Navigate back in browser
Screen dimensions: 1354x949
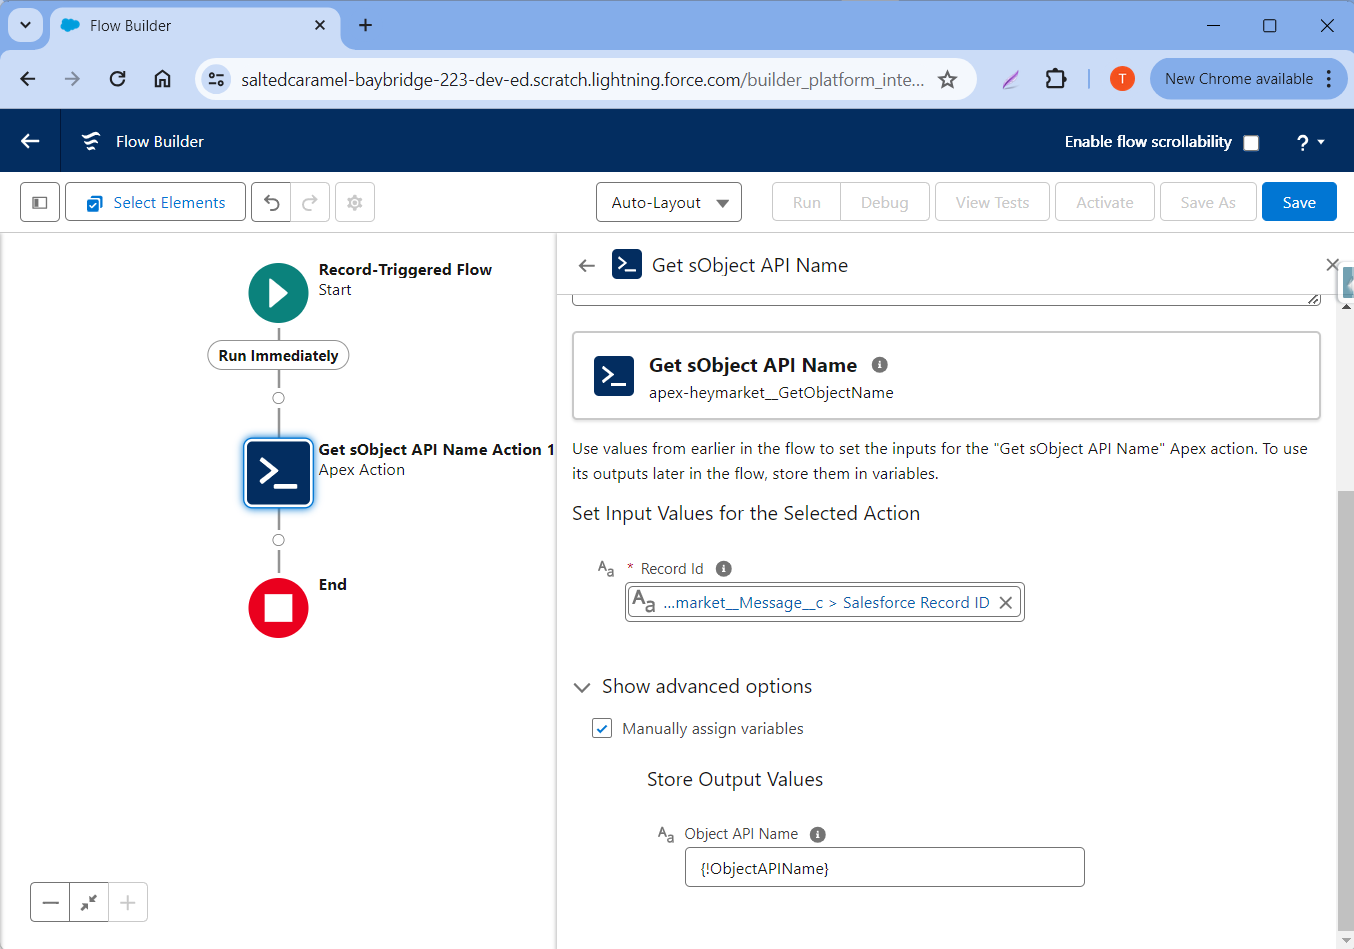point(28,79)
